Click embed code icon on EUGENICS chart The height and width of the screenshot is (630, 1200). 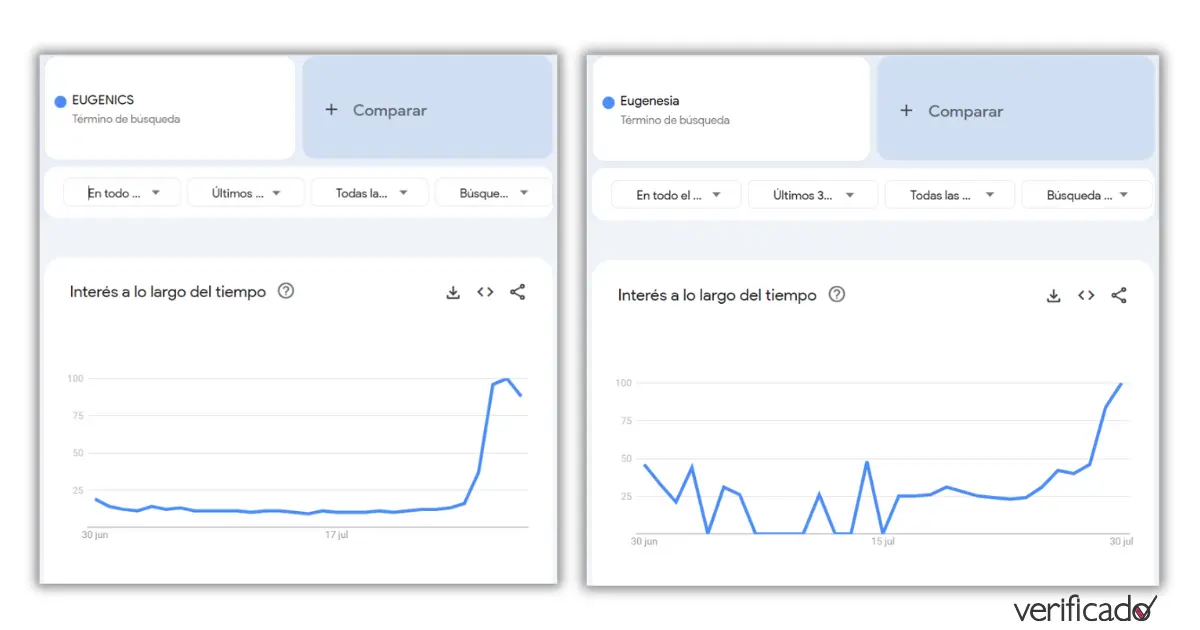pos(485,292)
